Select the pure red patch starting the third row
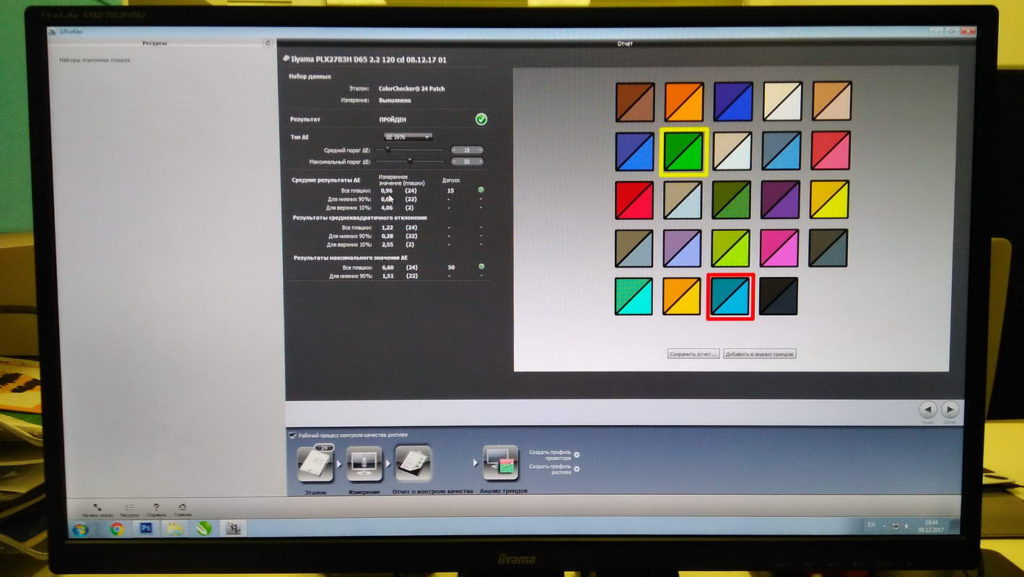Screen dimensions: 1024x577 tap(634, 200)
